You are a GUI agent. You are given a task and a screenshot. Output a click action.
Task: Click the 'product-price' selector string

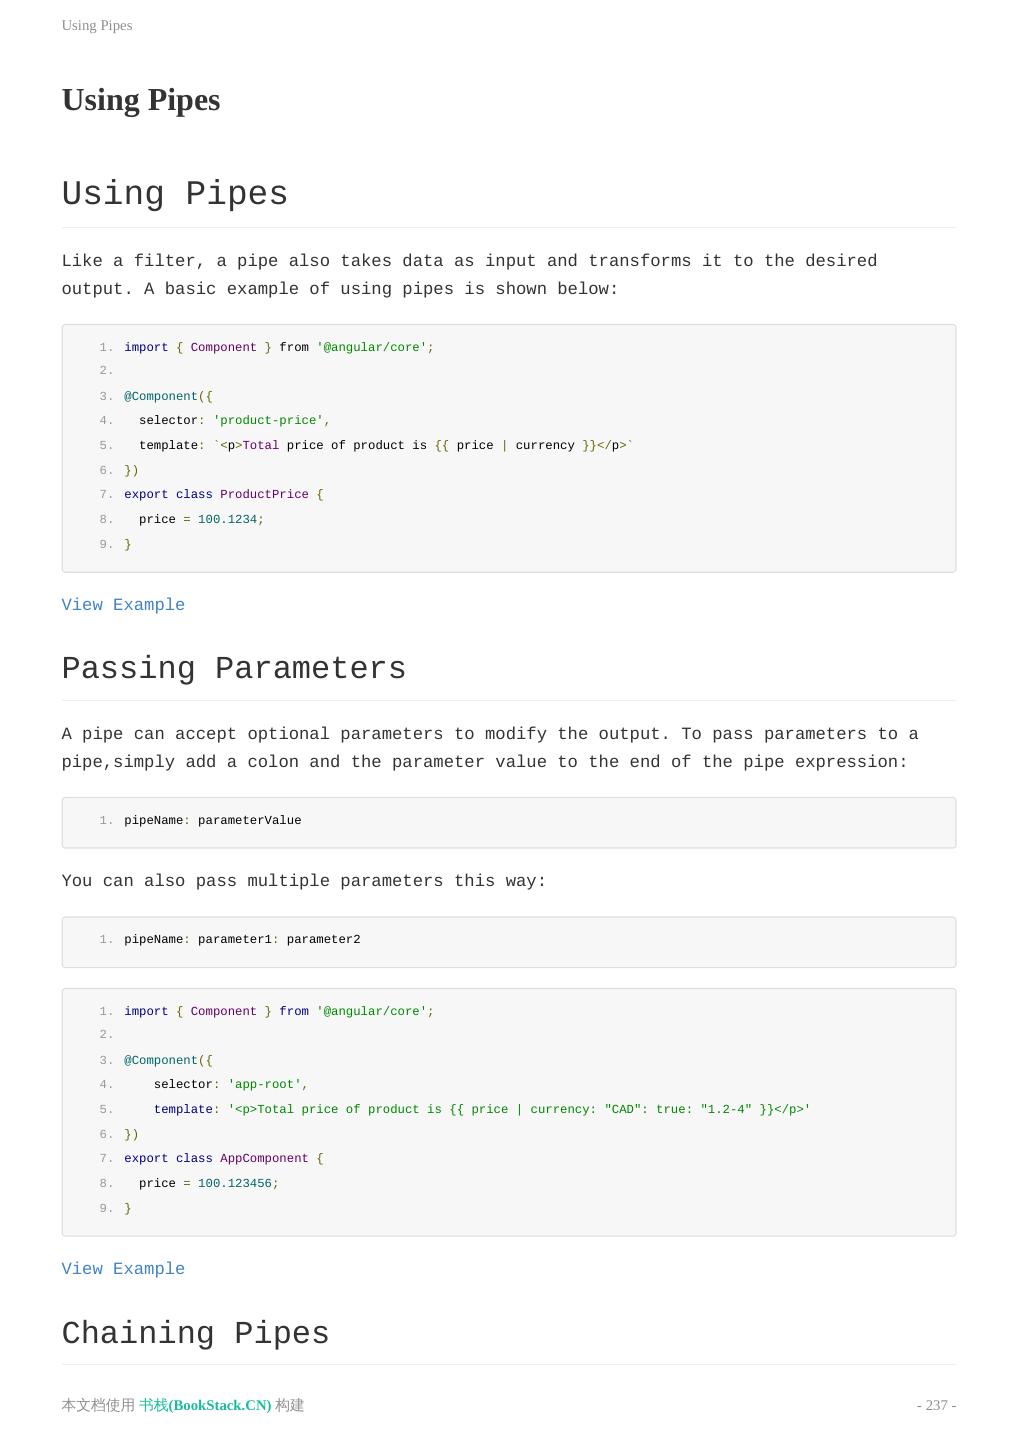click(270, 421)
